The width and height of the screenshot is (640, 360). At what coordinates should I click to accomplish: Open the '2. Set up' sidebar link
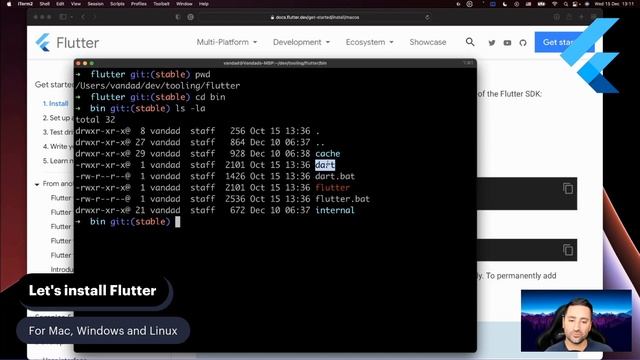pyautogui.click(x=56, y=118)
